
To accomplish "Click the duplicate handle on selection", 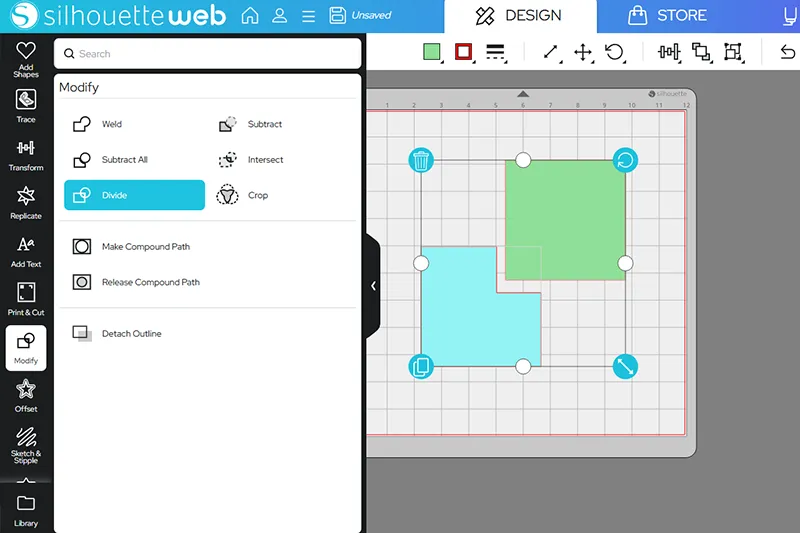I will coord(422,366).
